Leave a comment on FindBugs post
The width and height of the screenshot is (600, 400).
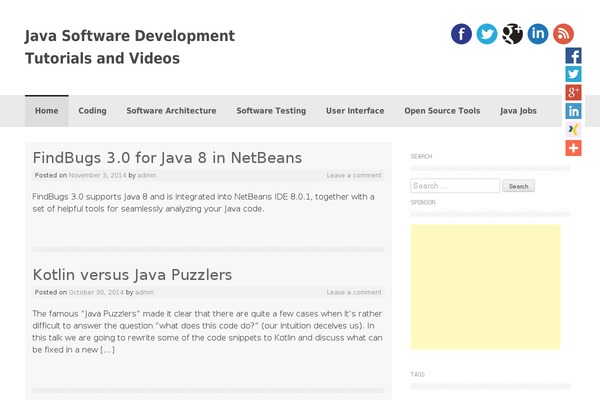tap(354, 175)
